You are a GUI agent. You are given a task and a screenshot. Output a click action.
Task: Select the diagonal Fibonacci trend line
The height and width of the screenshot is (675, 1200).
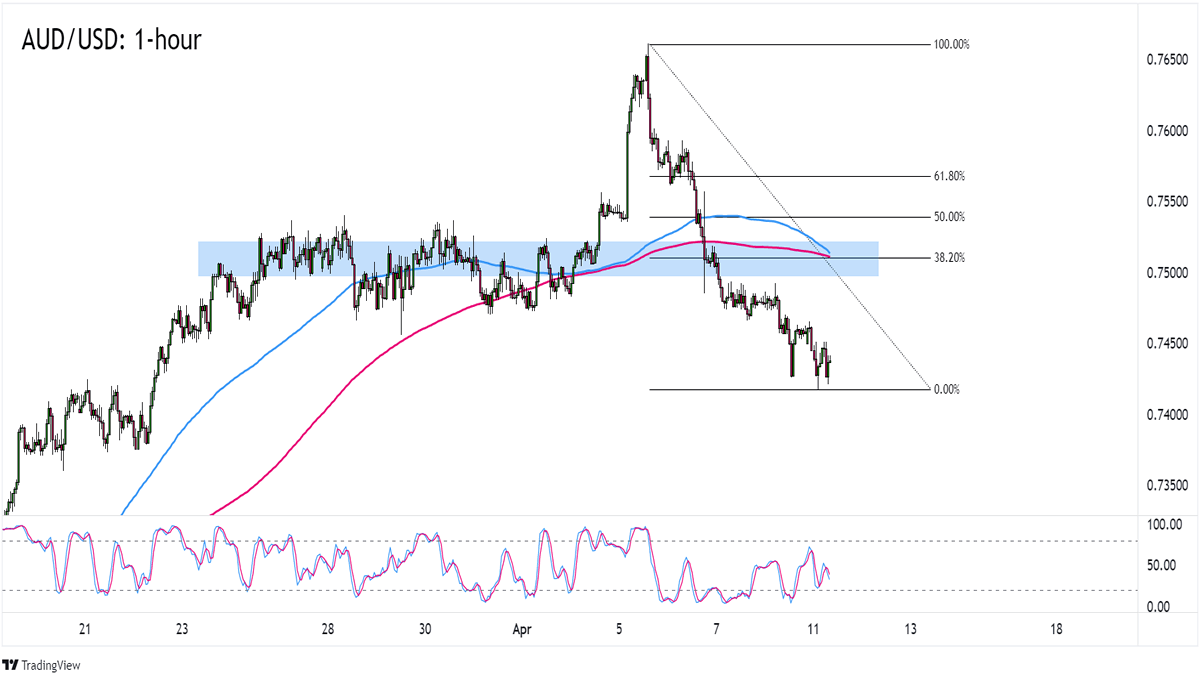click(x=790, y=217)
